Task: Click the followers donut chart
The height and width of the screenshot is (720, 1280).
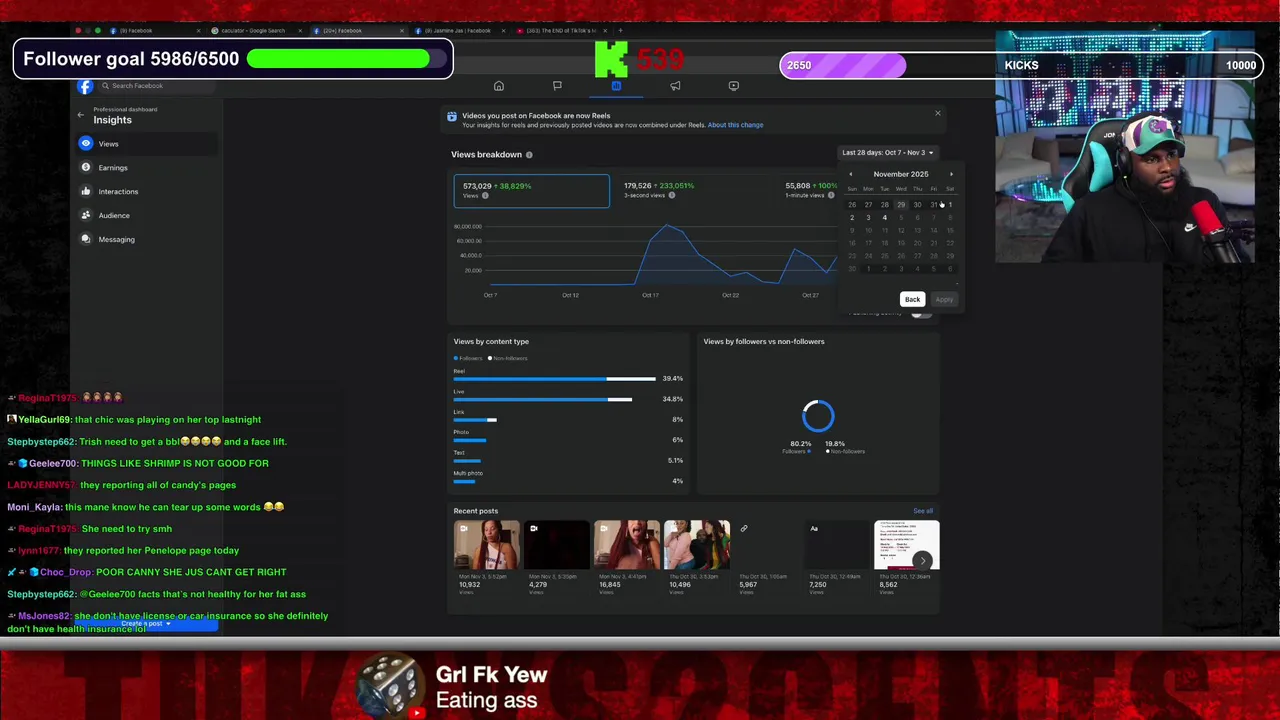Action: point(818,417)
